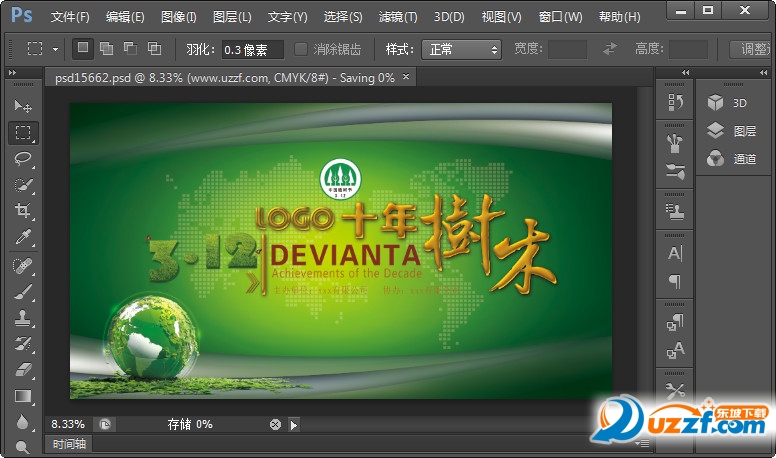Open the 编辑(E) menu
This screenshot has width=776, height=458.
click(x=125, y=17)
